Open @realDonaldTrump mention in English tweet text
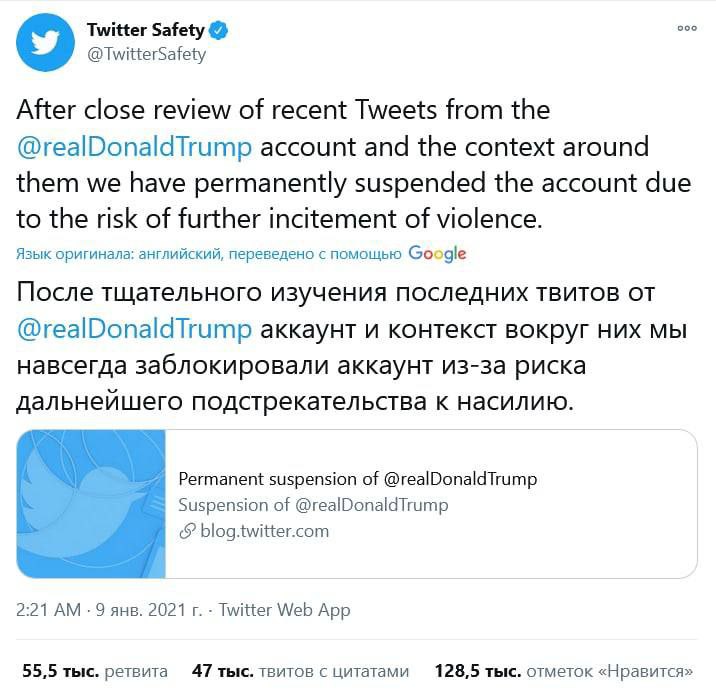 click(x=135, y=146)
